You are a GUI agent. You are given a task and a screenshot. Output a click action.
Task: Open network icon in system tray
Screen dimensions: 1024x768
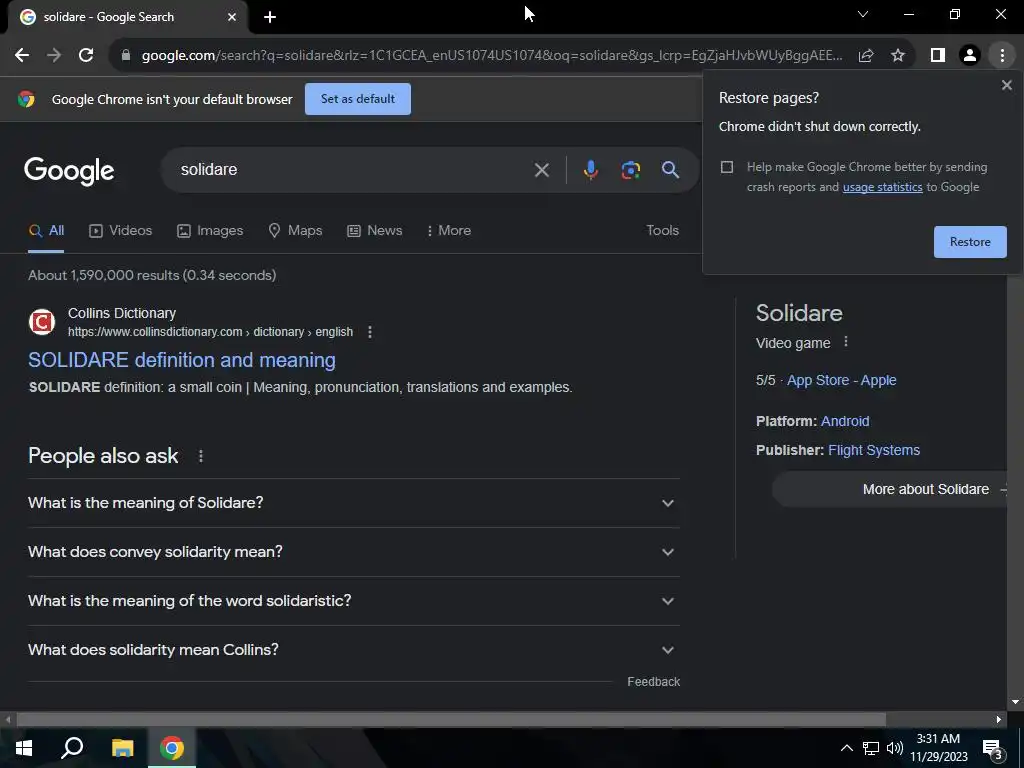pos(871,748)
